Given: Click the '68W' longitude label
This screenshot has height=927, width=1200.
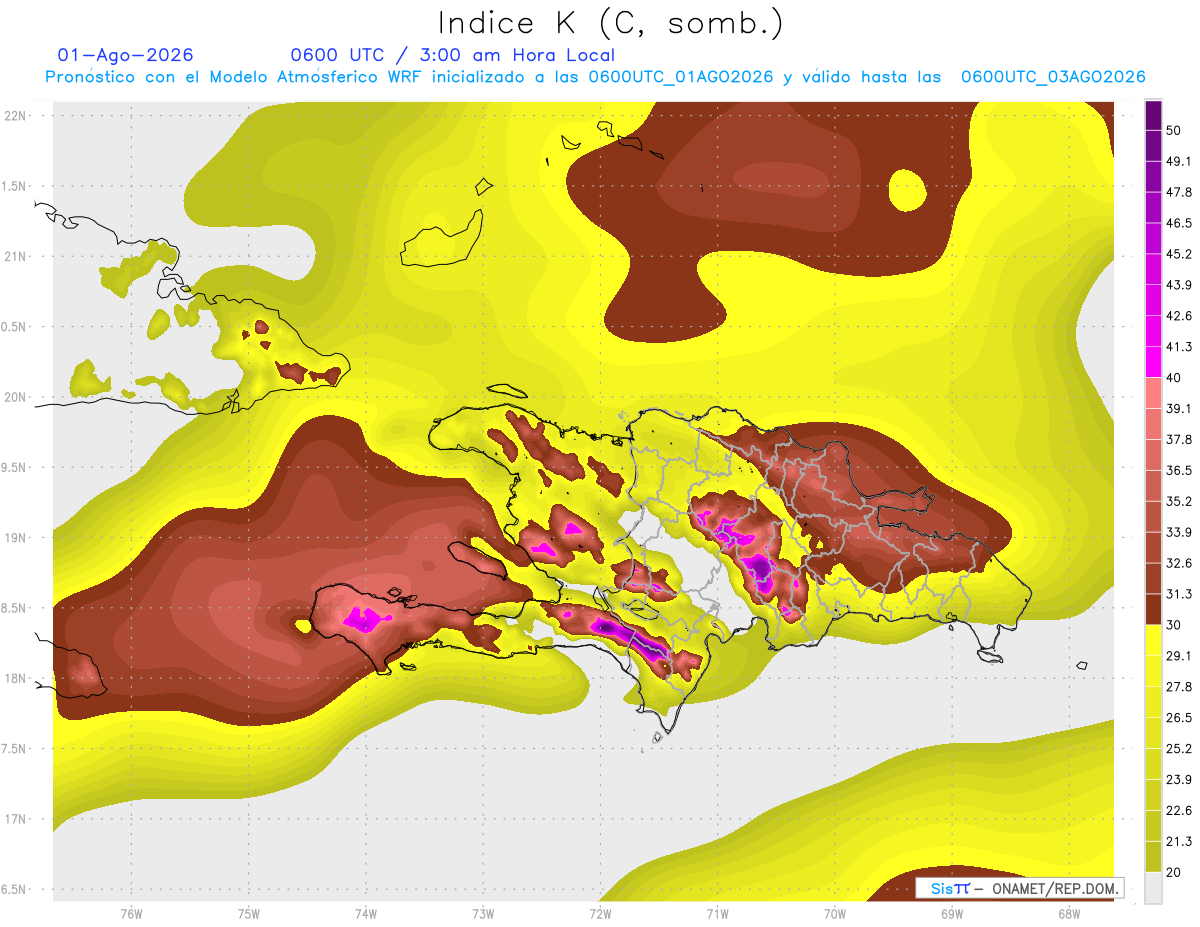Looking at the screenshot, I should click(1069, 914).
